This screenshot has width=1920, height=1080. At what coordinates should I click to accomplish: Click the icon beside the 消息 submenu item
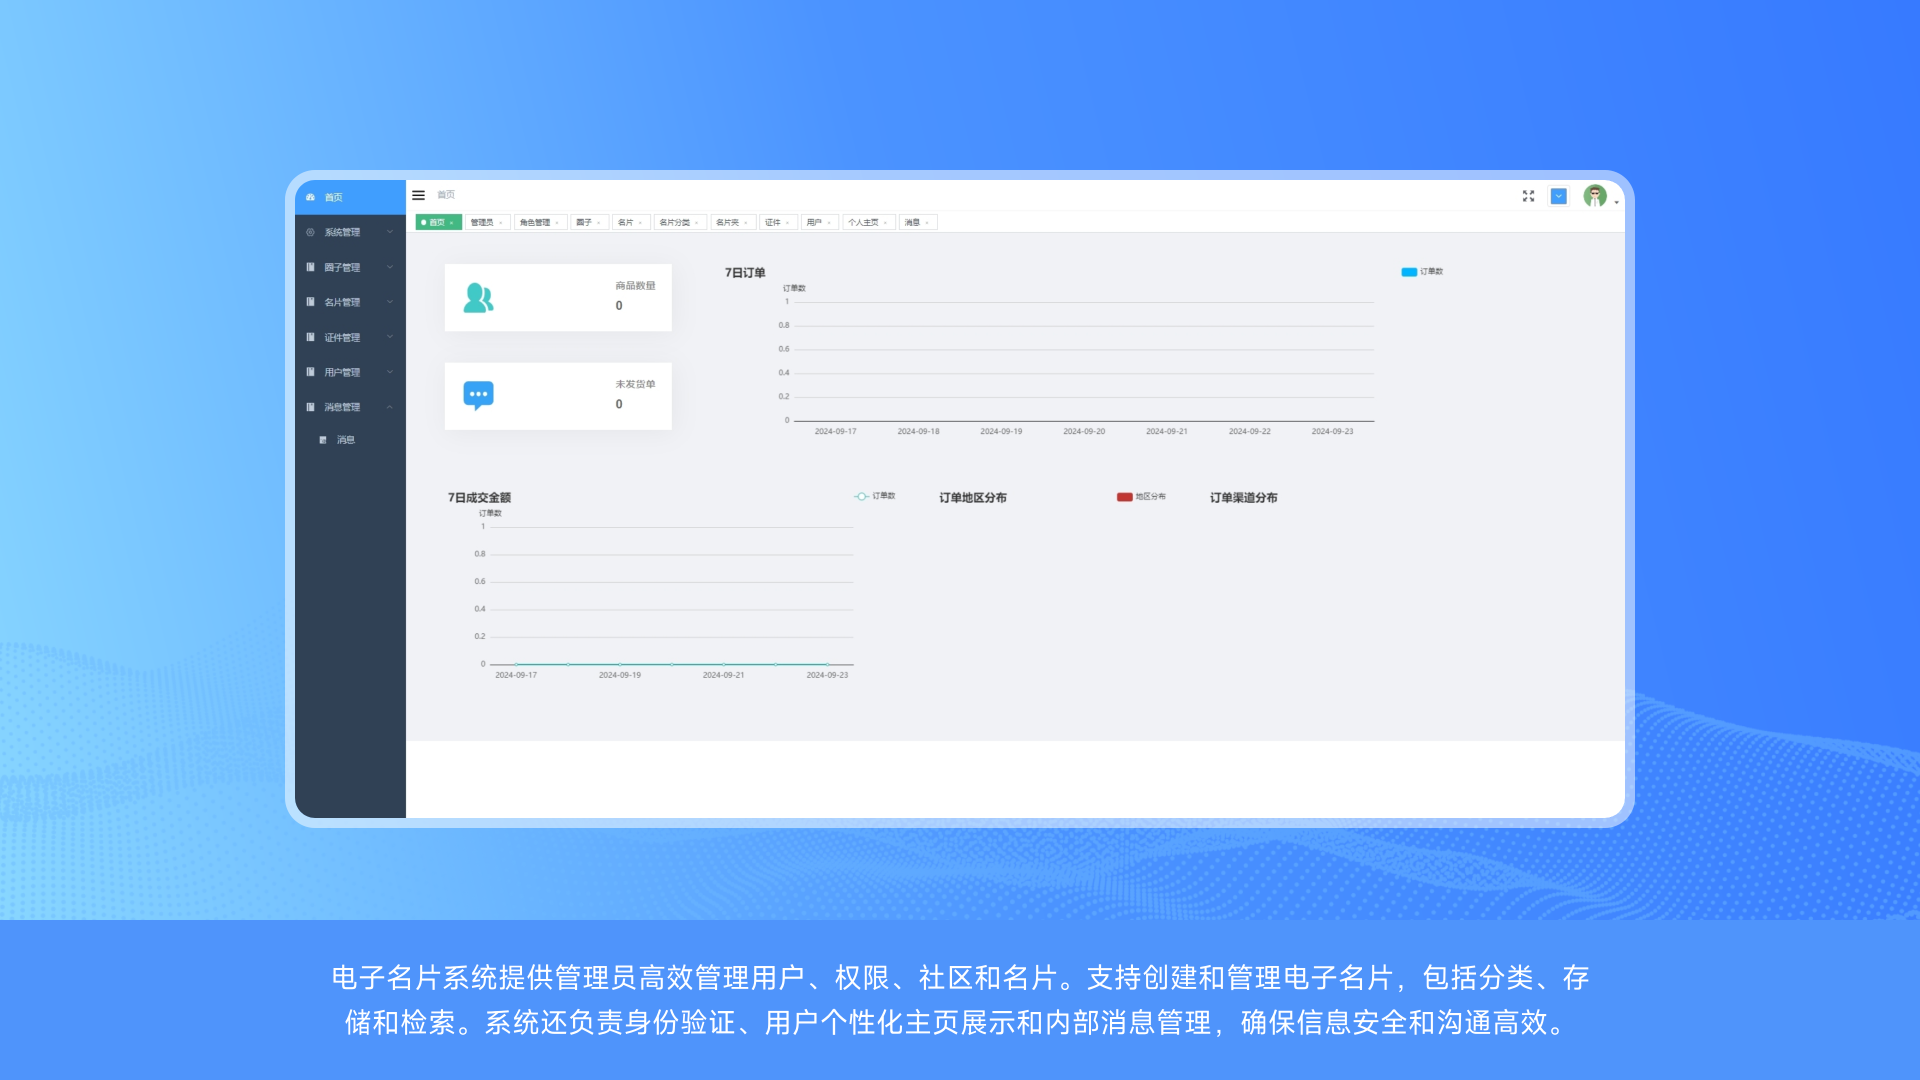pyautogui.click(x=323, y=440)
